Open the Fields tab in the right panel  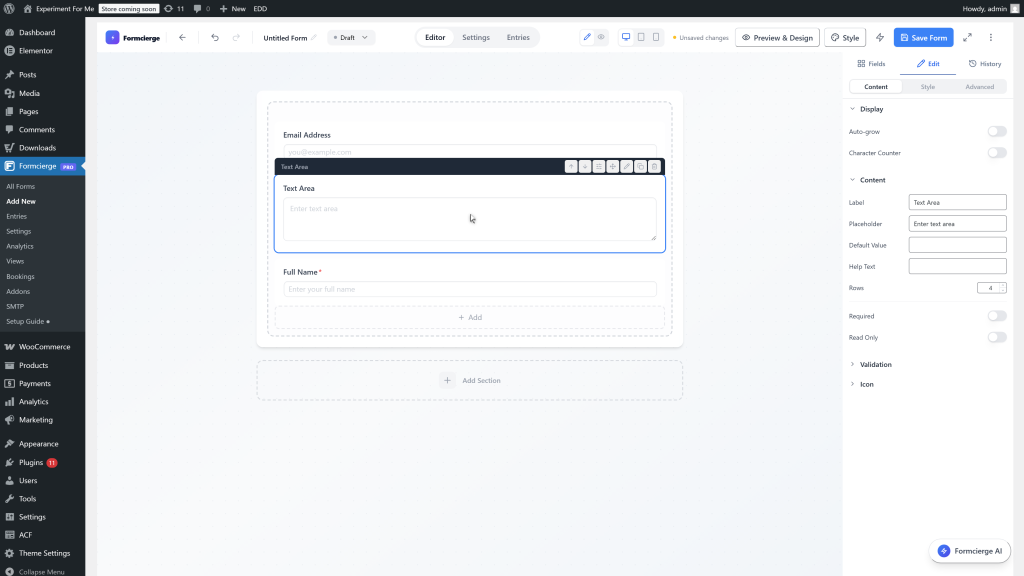pyautogui.click(x=872, y=63)
